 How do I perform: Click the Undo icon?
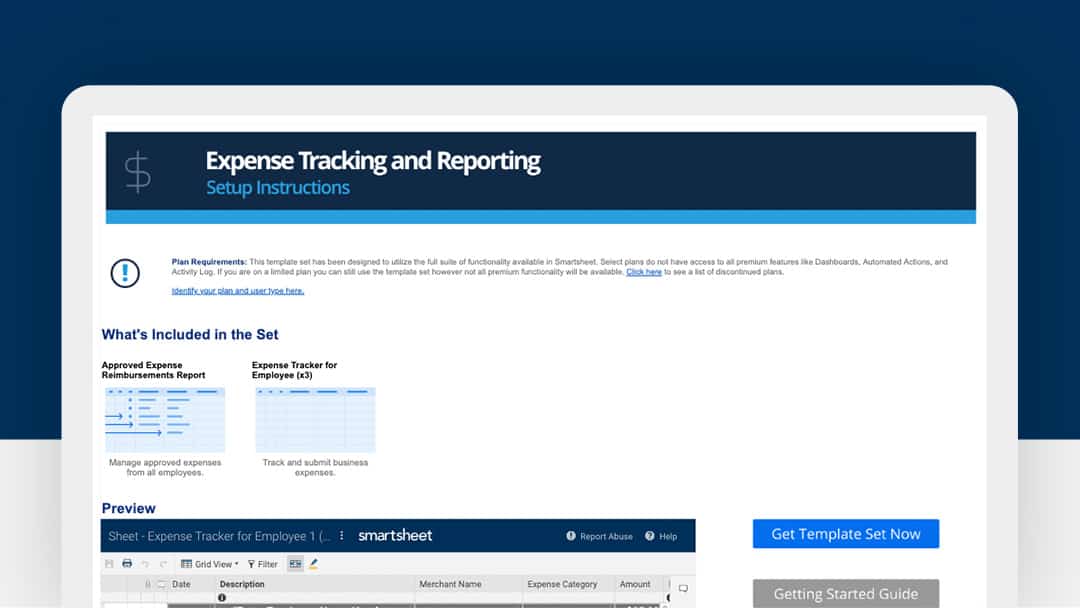click(x=146, y=563)
